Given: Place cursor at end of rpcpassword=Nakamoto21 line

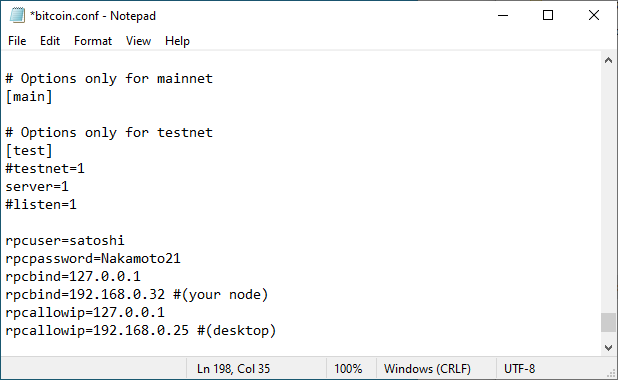Looking at the screenshot, I should (181, 259).
